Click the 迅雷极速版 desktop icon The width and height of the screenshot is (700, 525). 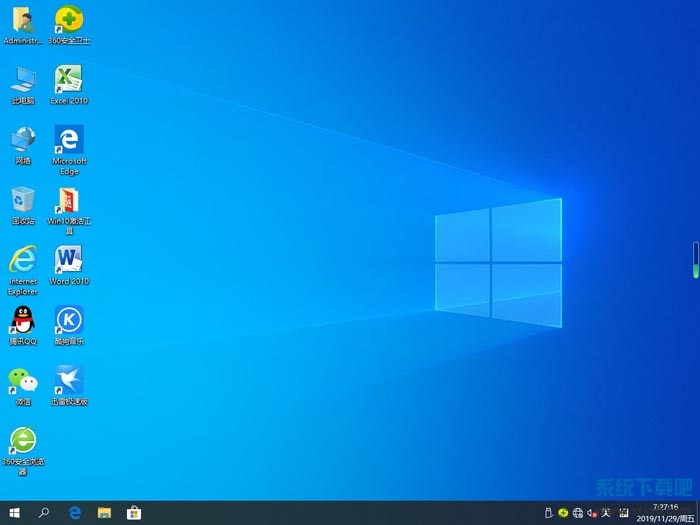click(x=68, y=380)
